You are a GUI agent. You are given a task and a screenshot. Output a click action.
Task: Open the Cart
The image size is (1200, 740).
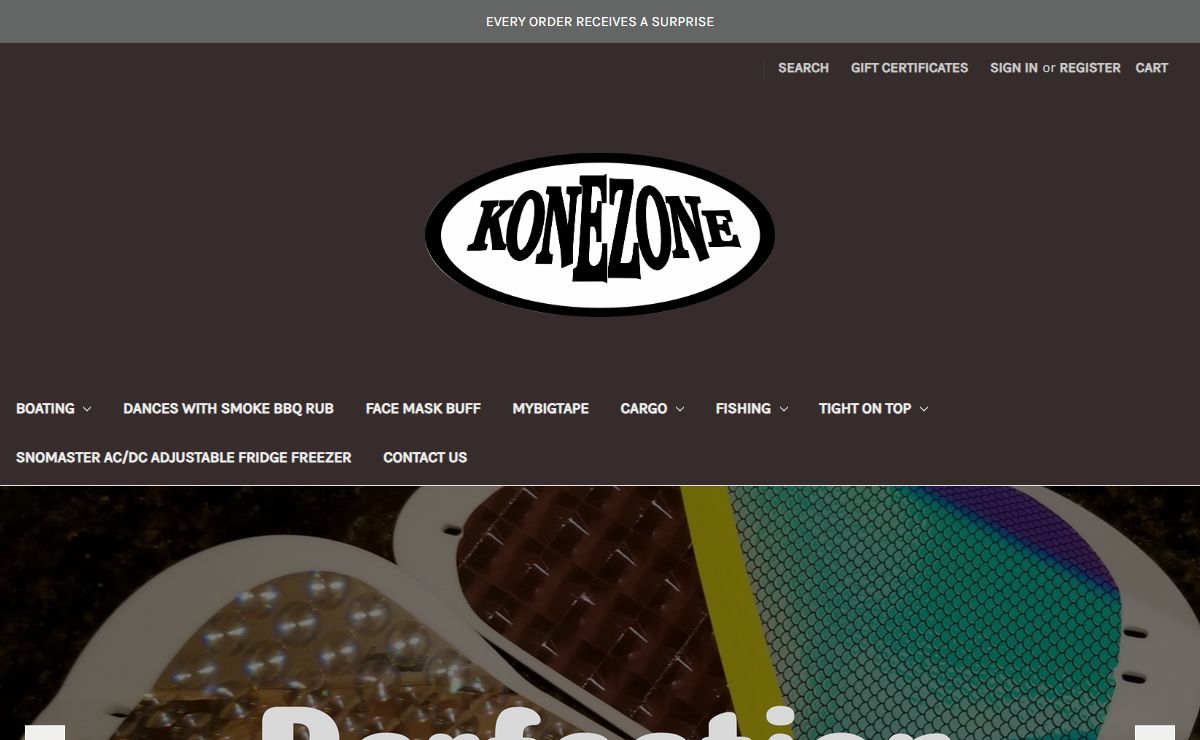coord(1151,68)
